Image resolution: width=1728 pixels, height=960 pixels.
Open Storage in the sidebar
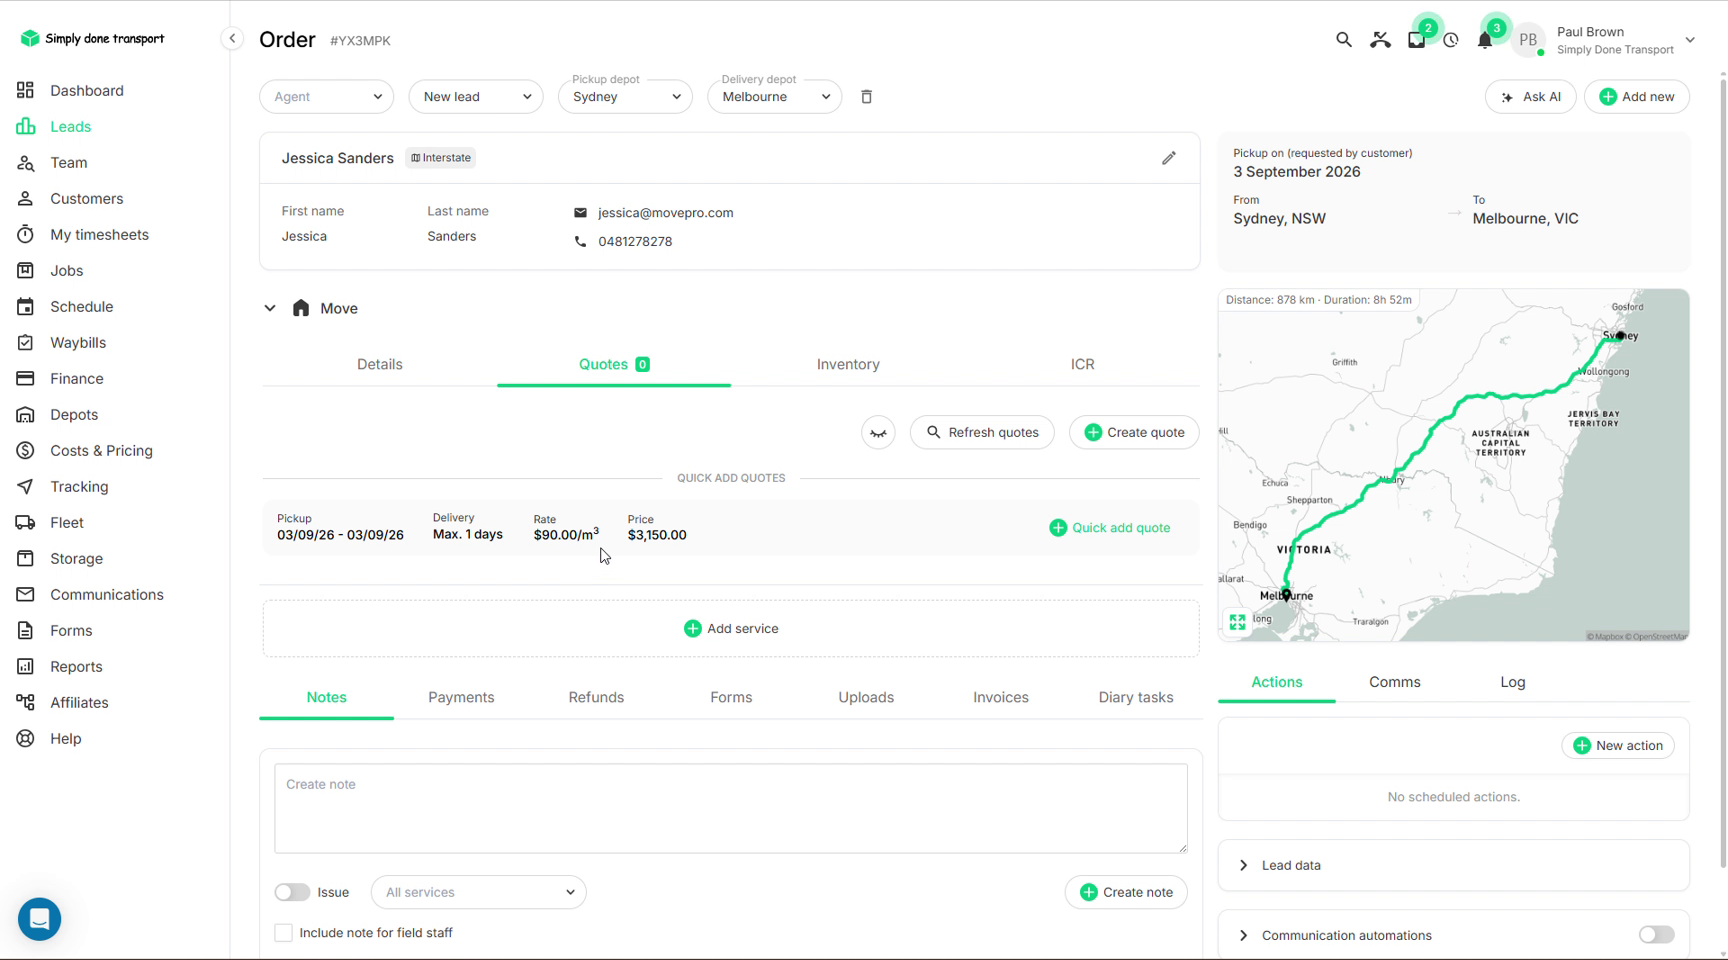(x=76, y=559)
